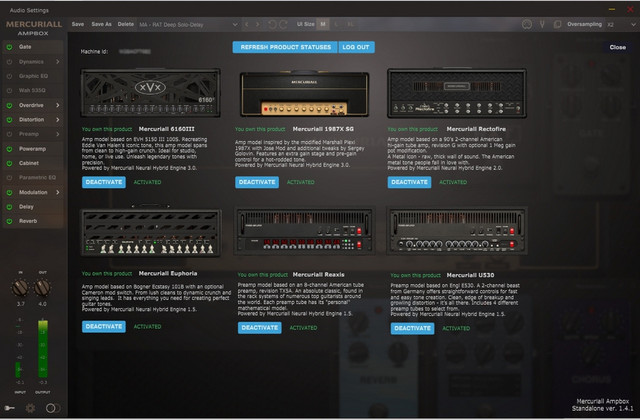Expand the Overdrive submenu arrow
Image resolution: width=640 pixels, height=420 pixels.
58,105
